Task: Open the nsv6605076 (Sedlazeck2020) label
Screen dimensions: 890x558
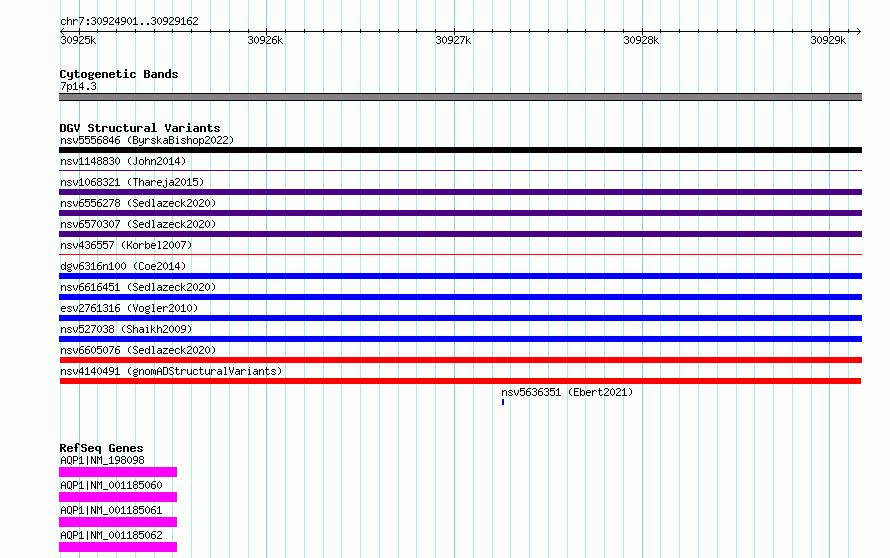Action: point(138,350)
